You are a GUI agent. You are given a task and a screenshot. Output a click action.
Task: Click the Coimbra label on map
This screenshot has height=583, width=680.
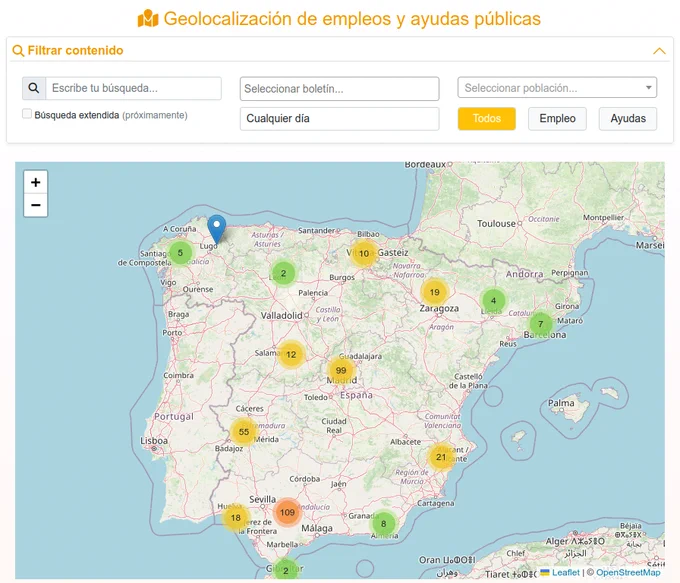tap(178, 375)
